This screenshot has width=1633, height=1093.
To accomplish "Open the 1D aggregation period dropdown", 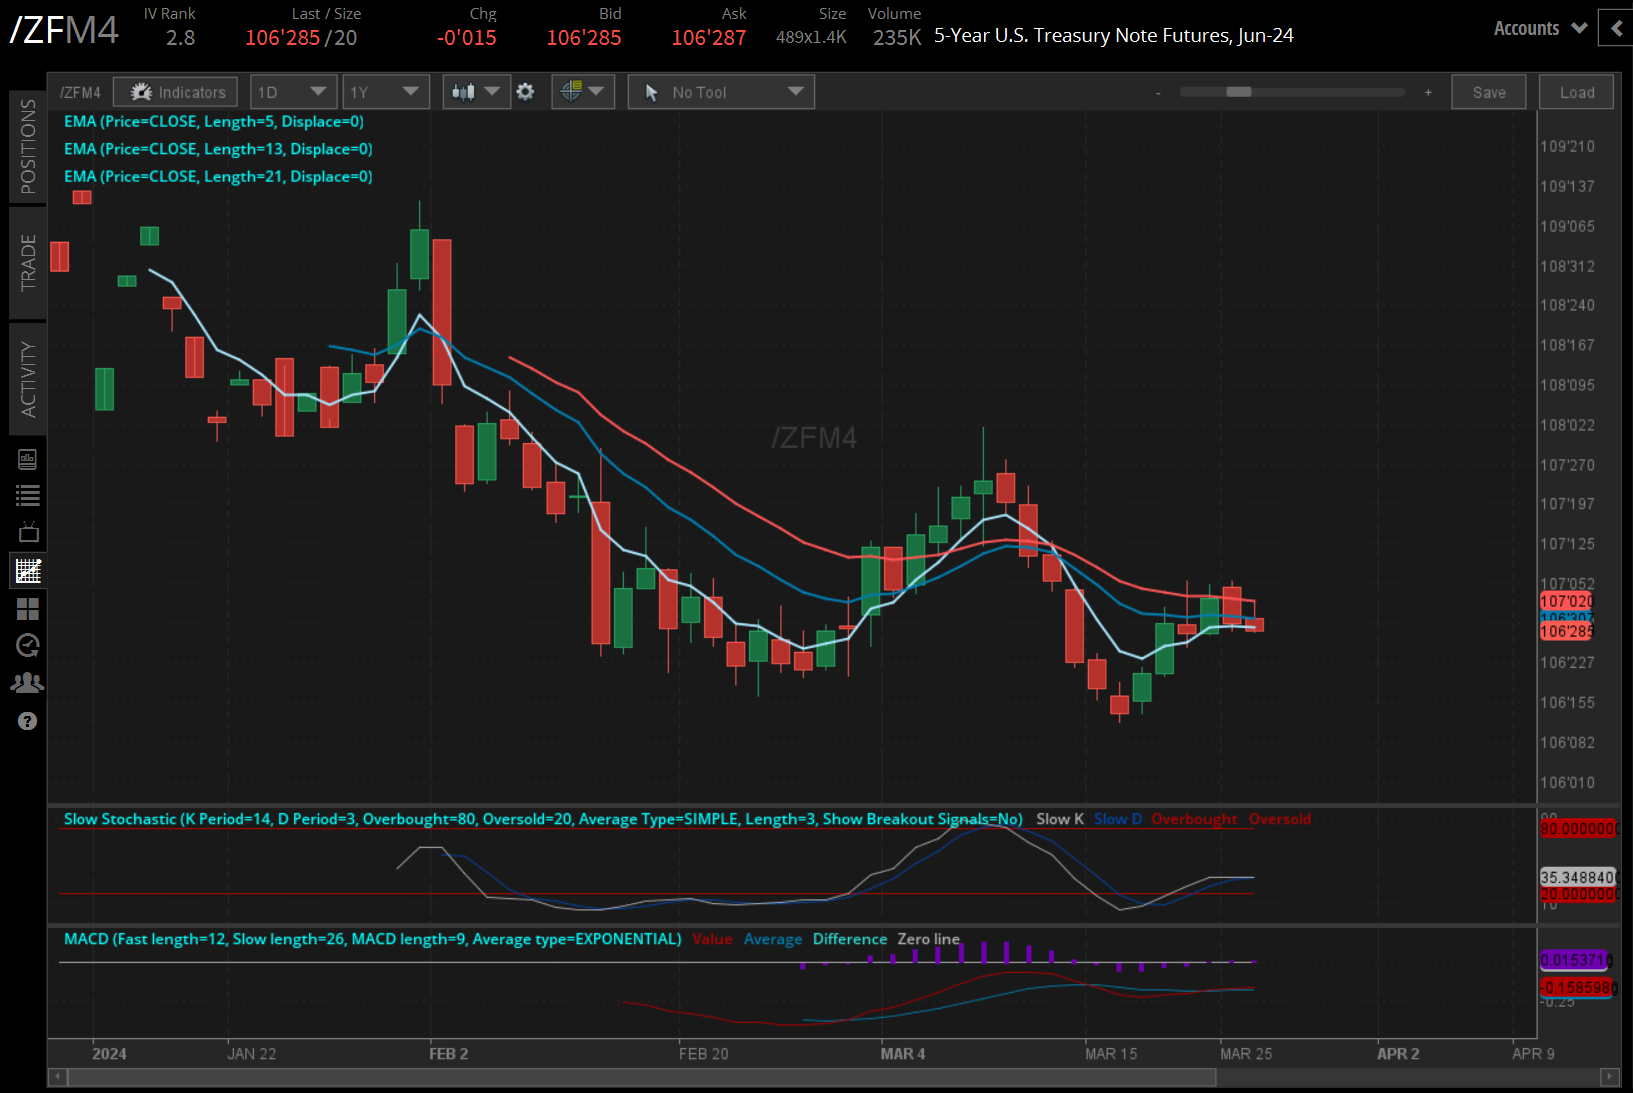I will tap(292, 92).
